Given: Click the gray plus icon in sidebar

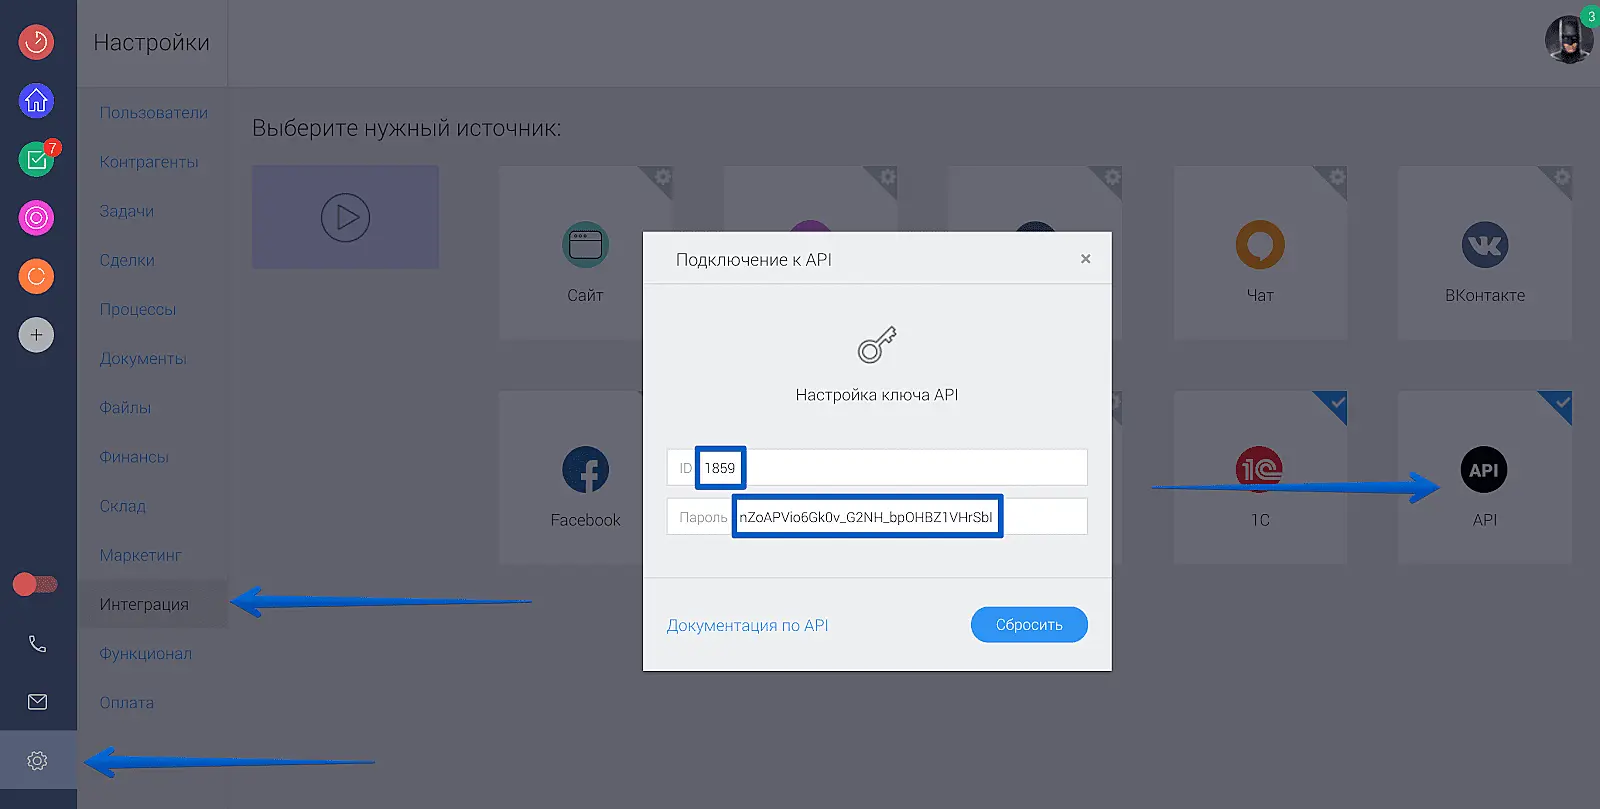Looking at the screenshot, I should pos(36,335).
